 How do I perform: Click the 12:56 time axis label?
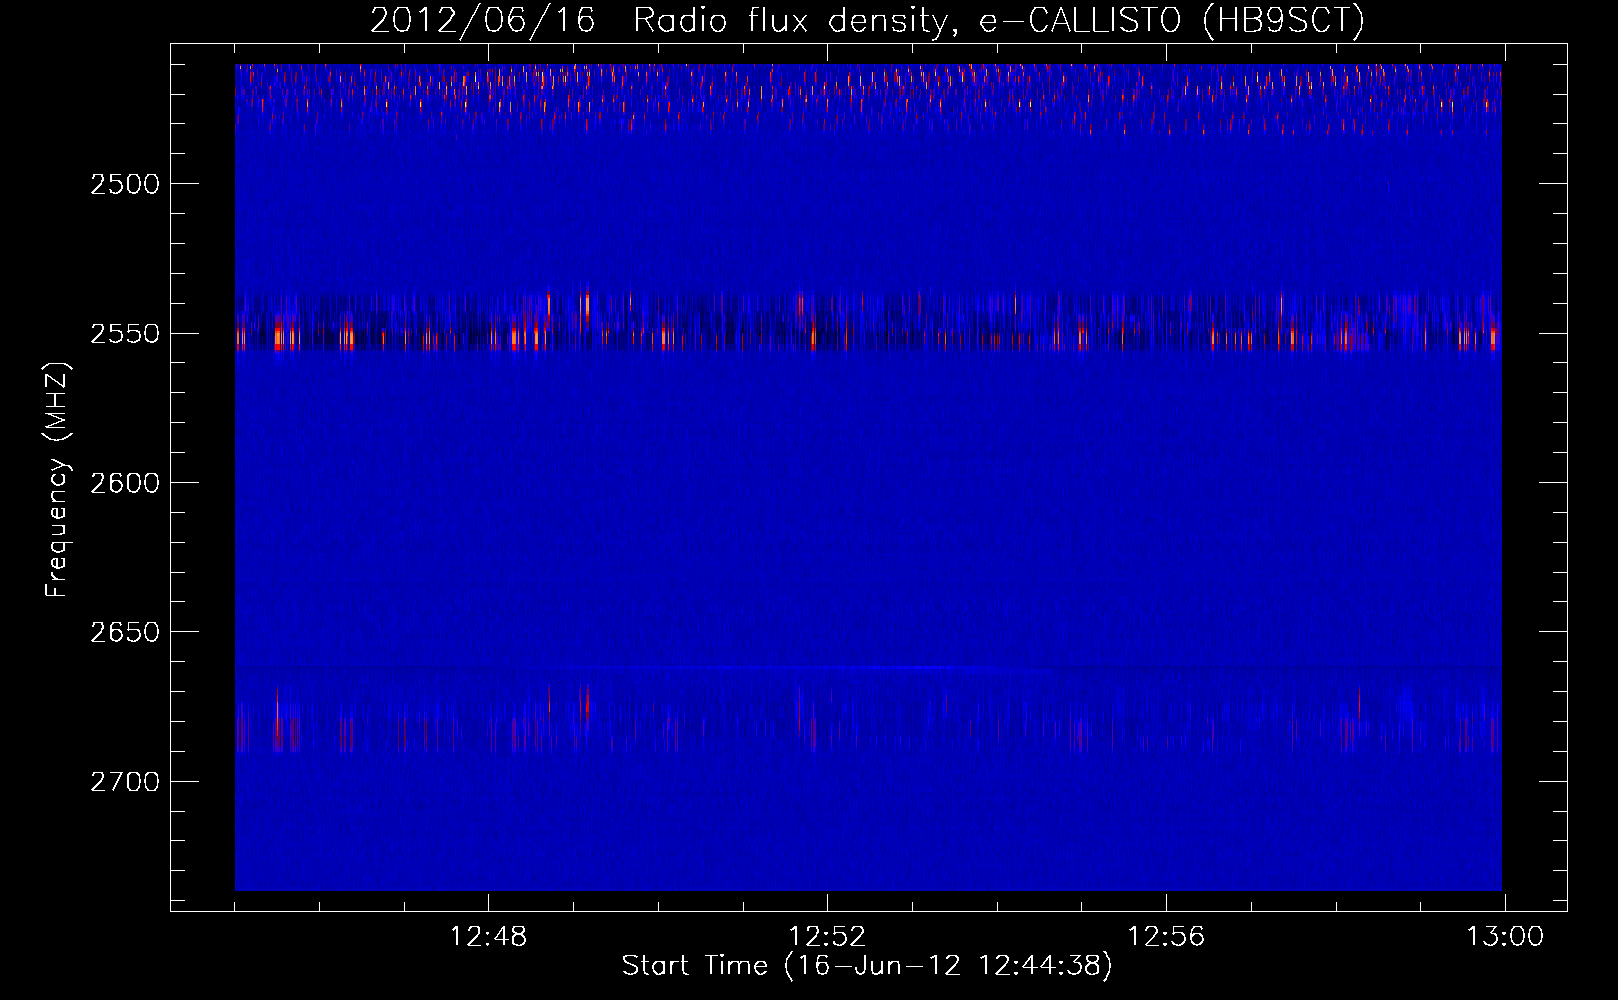click(1166, 937)
